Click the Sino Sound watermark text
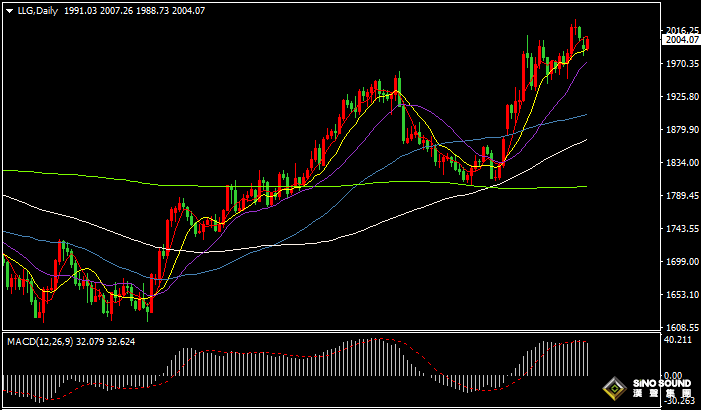Screen dimensions: 701x410 click(x=662, y=388)
